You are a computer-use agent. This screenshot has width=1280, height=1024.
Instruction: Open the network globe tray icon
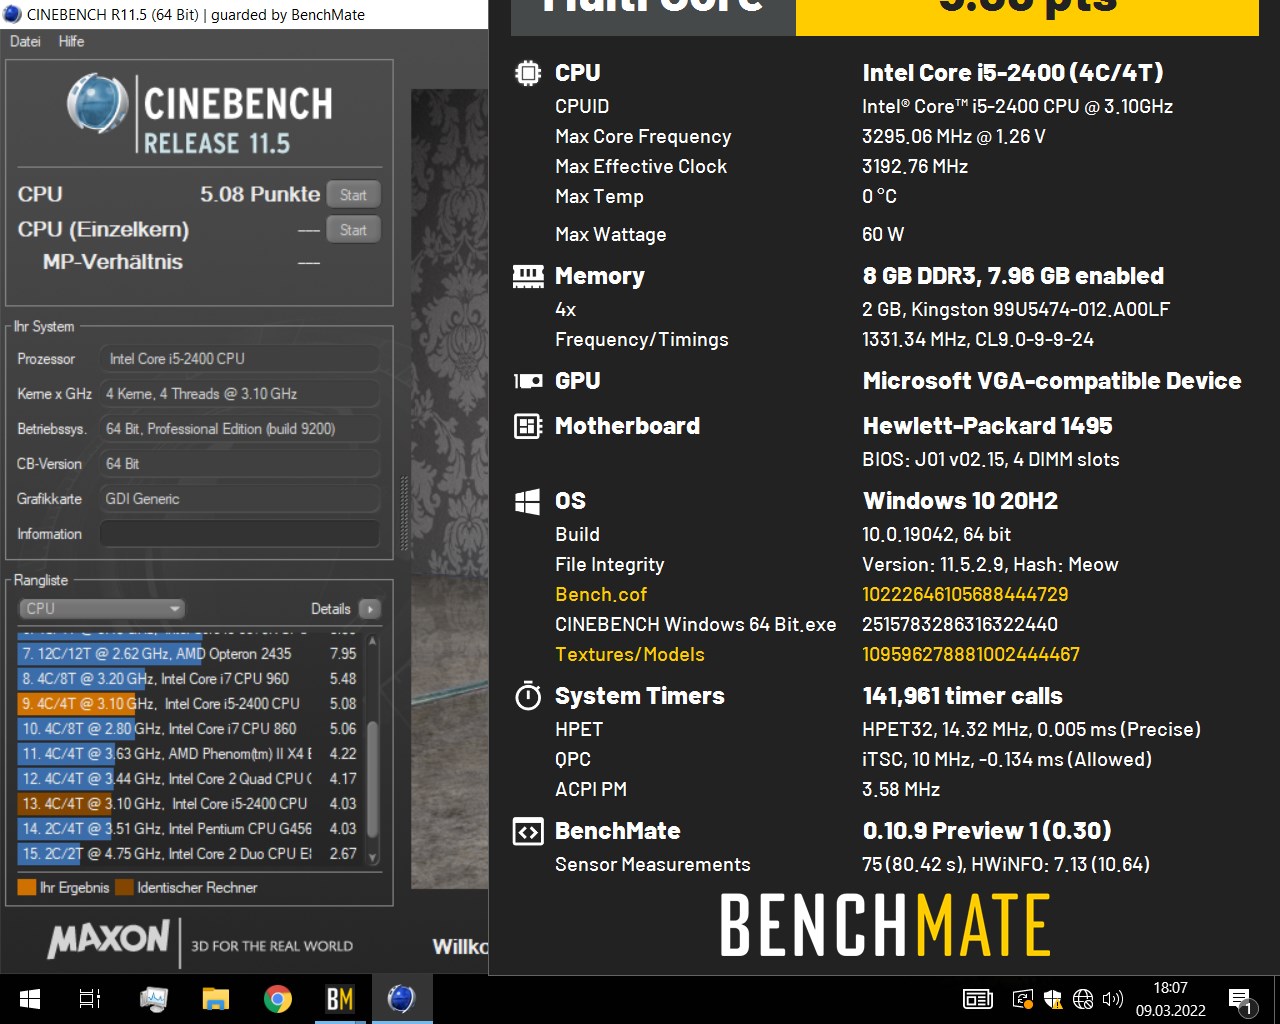point(1082,999)
